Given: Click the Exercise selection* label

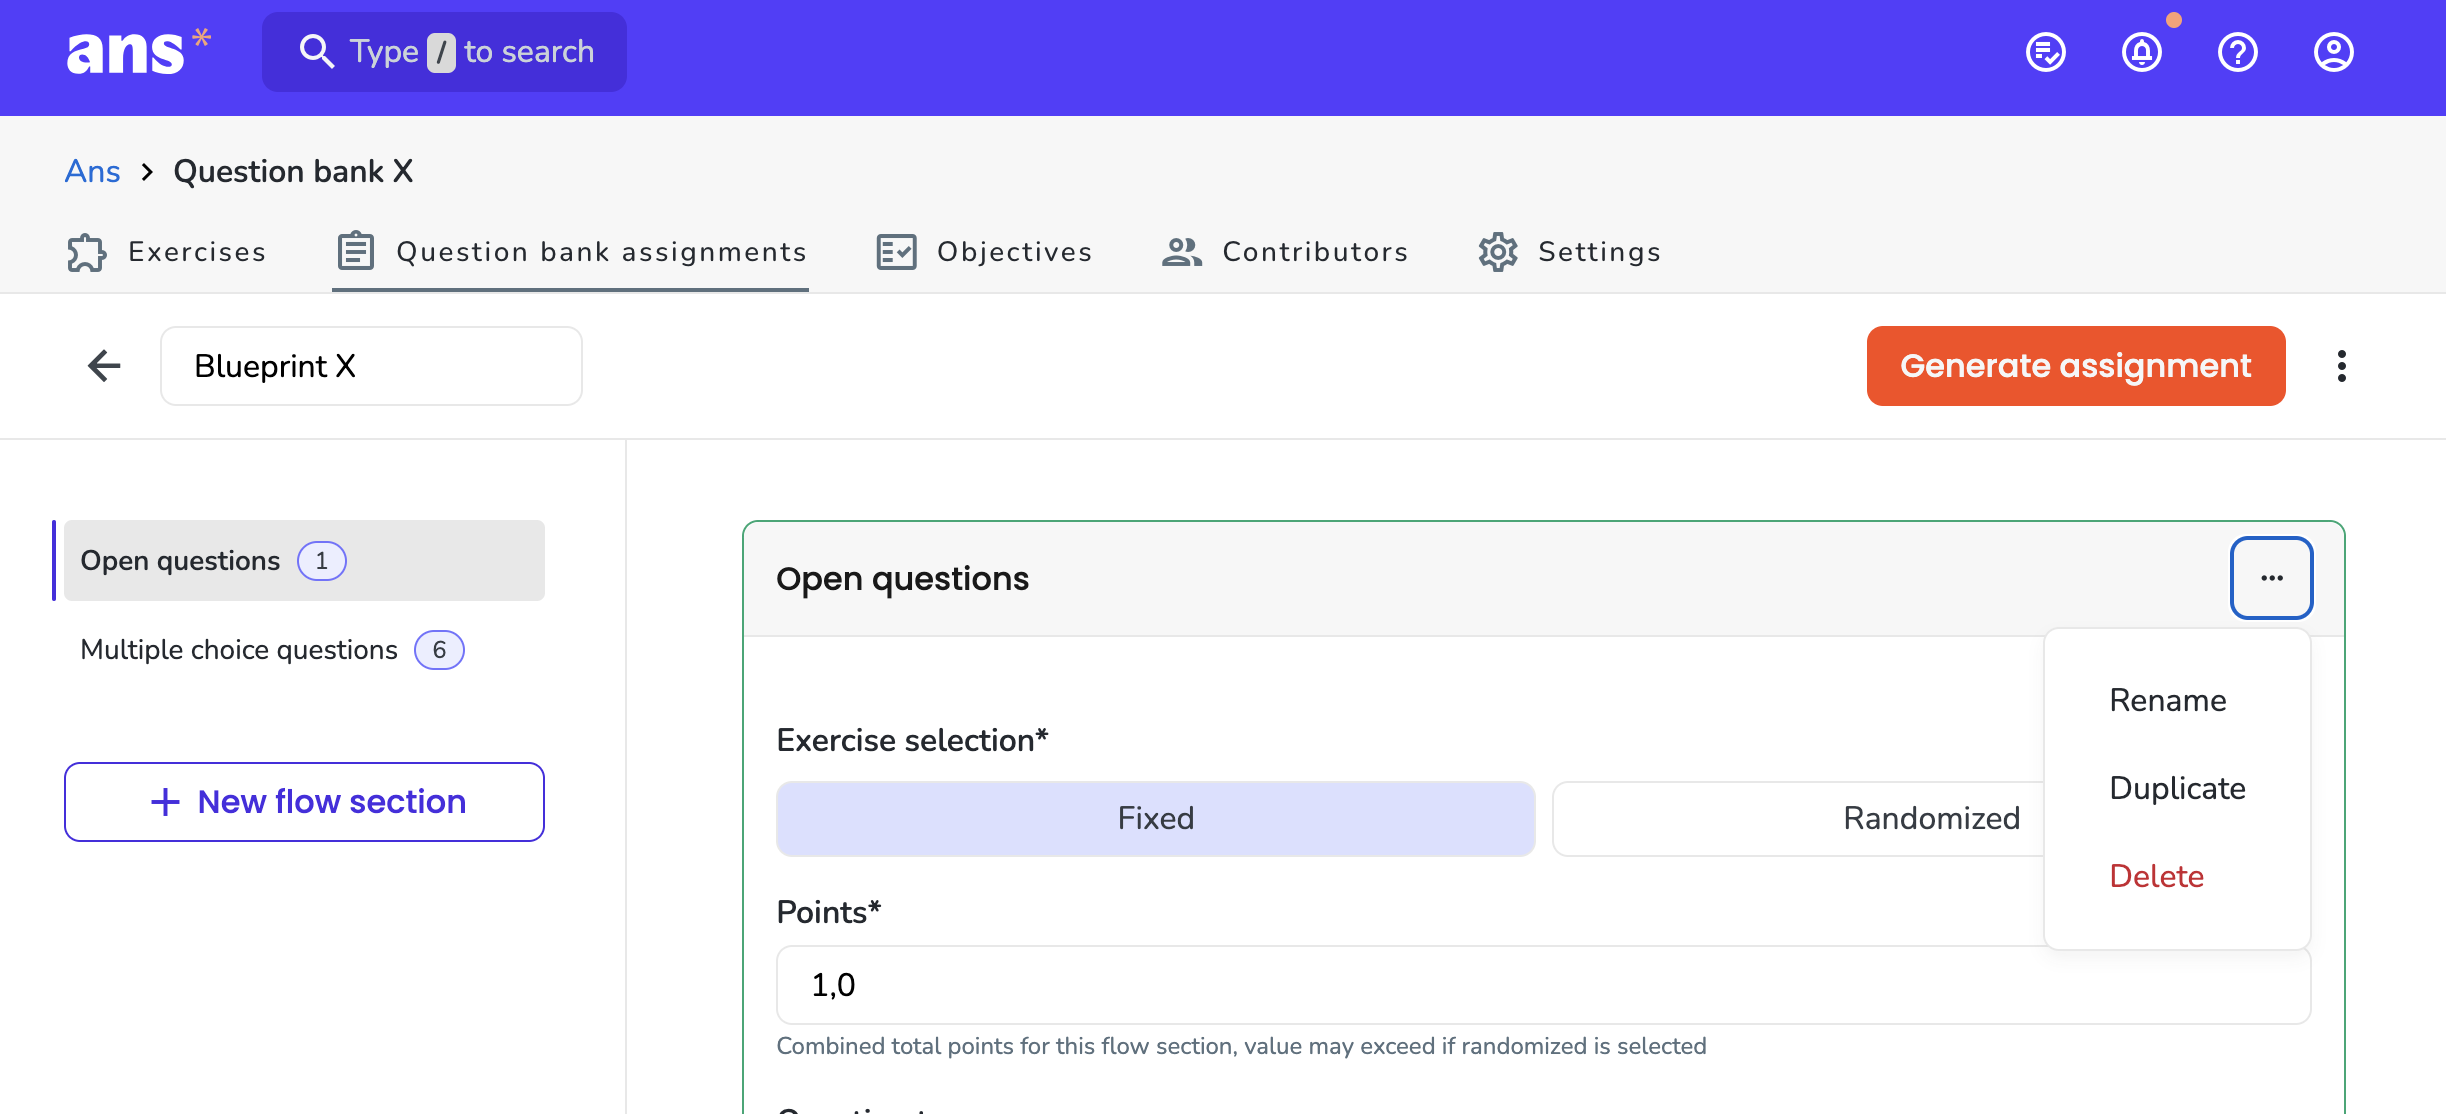Looking at the screenshot, I should [x=912, y=740].
